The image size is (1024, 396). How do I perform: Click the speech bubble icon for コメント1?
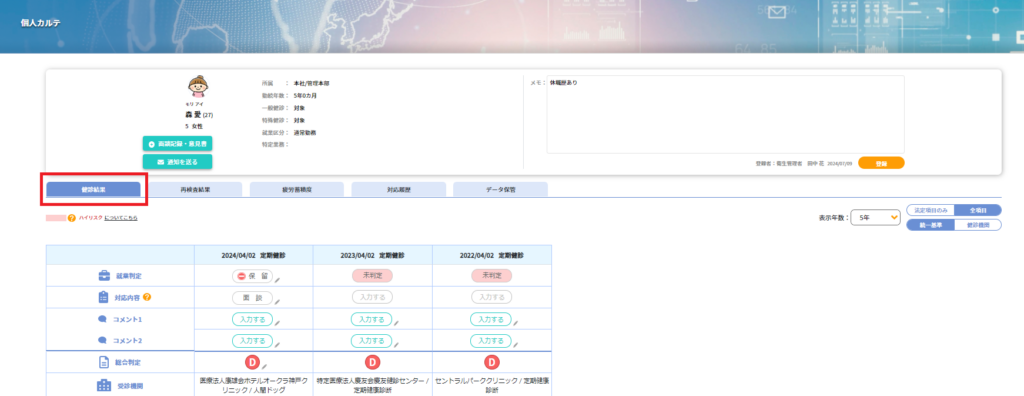click(102, 320)
